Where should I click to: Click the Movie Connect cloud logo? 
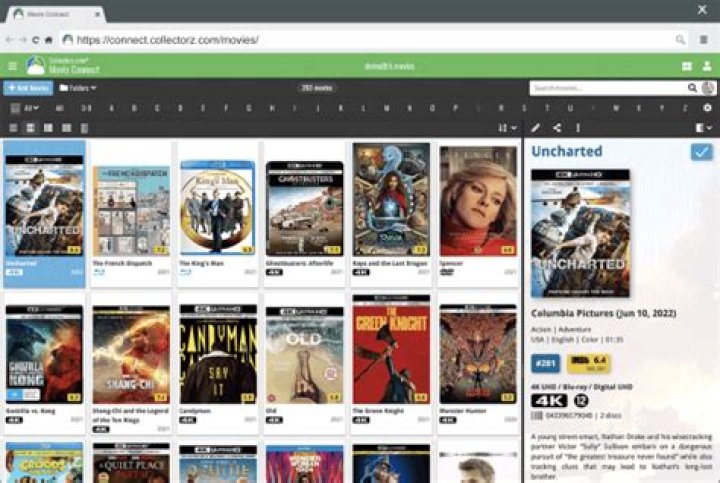(35, 66)
